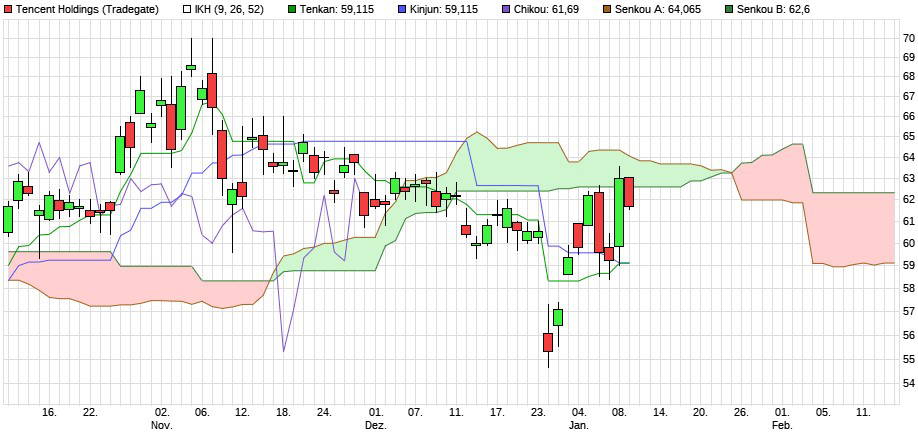
Task: Select the Senkou B: 62,6 legend label
Action: 773,9
